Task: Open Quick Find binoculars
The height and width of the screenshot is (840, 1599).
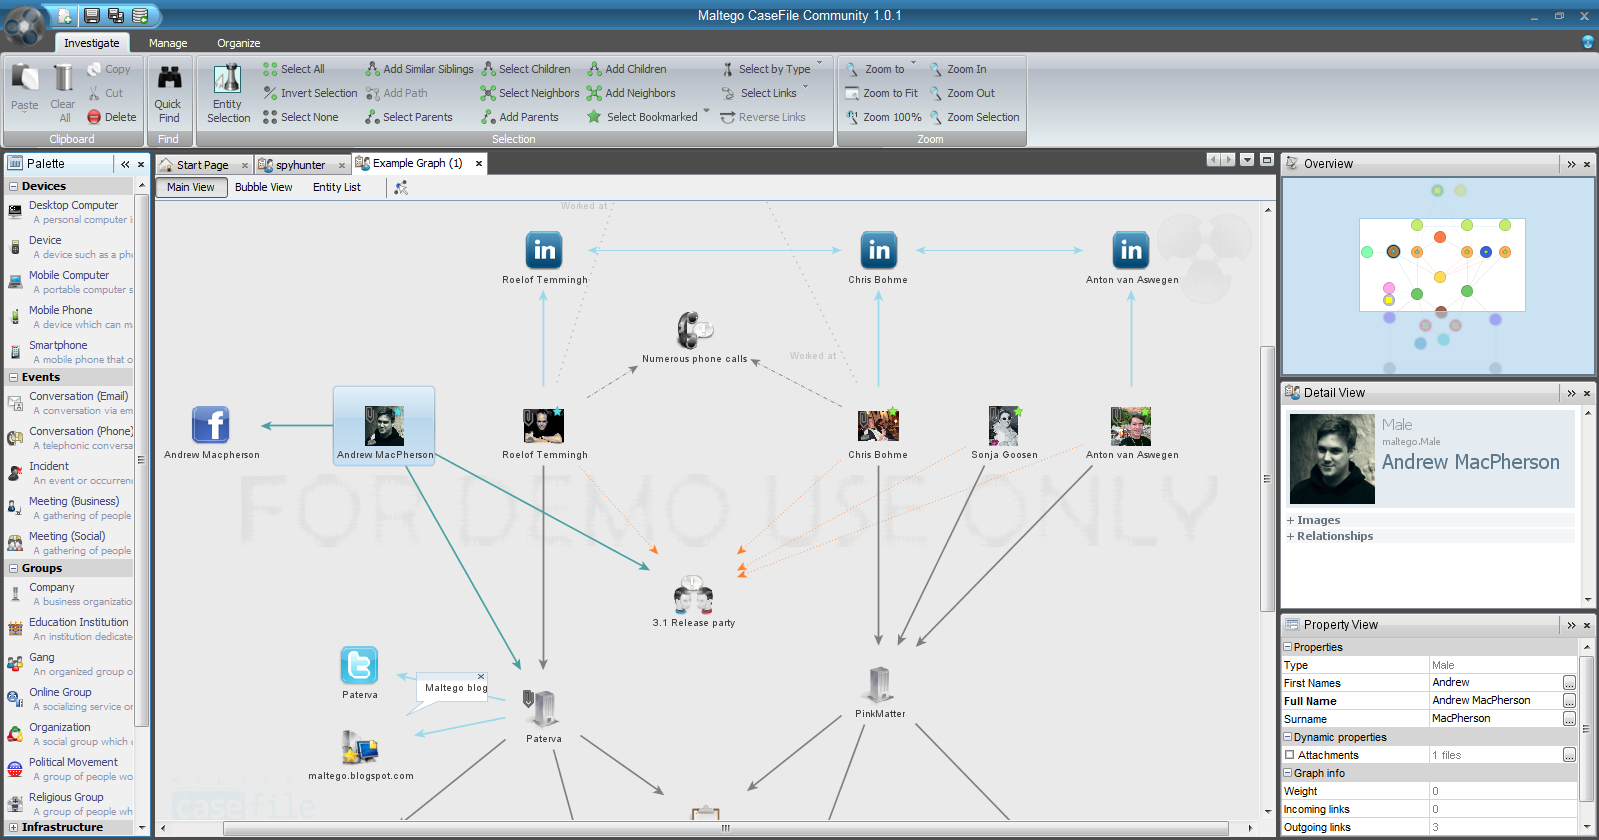Action: click(x=169, y=78)
